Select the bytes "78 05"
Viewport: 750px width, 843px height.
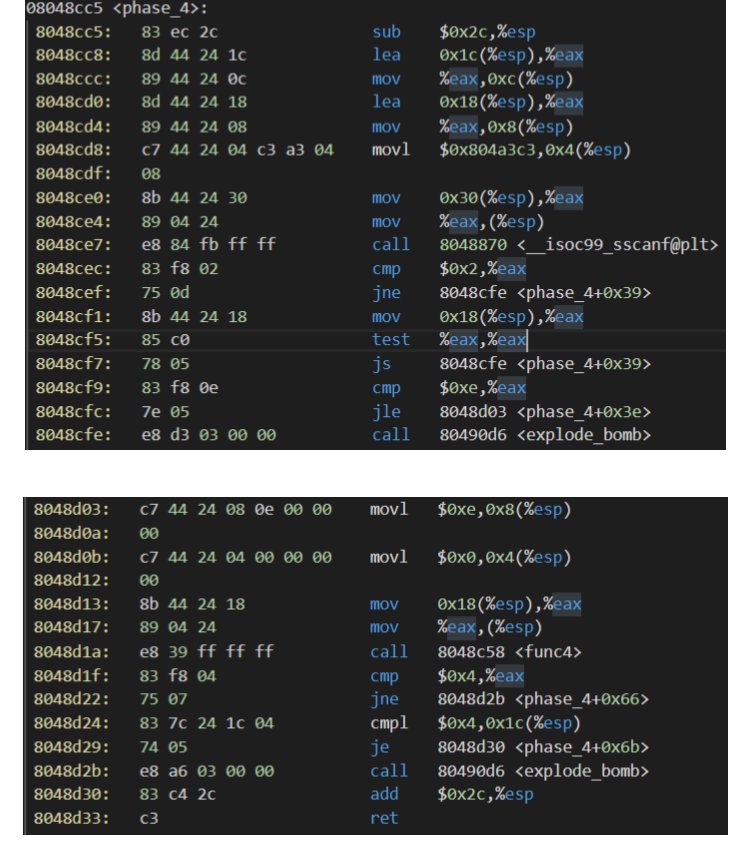coord(166,364)
